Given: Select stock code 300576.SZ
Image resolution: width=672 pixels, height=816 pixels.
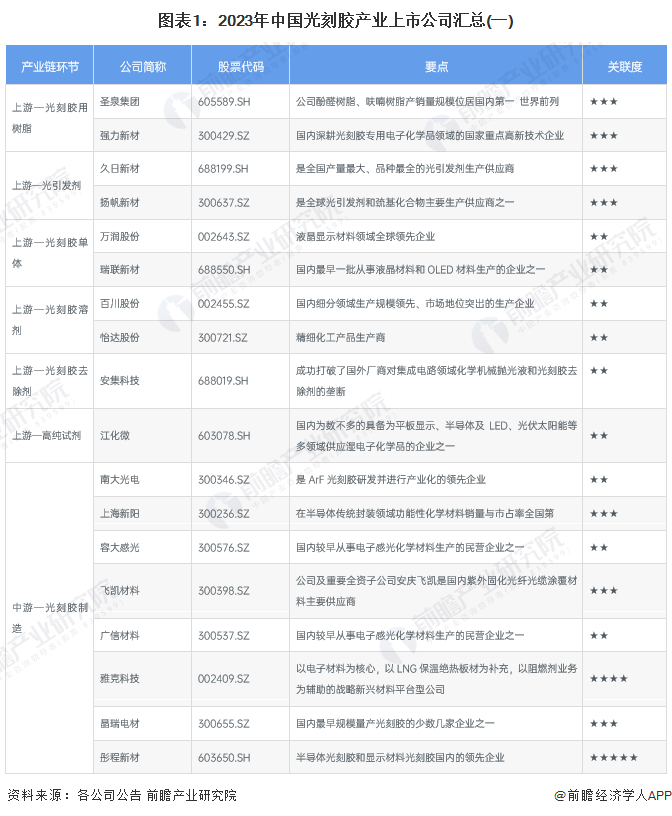Looking at the screenshot, I should pyautogui.click(x=223, y=547).
